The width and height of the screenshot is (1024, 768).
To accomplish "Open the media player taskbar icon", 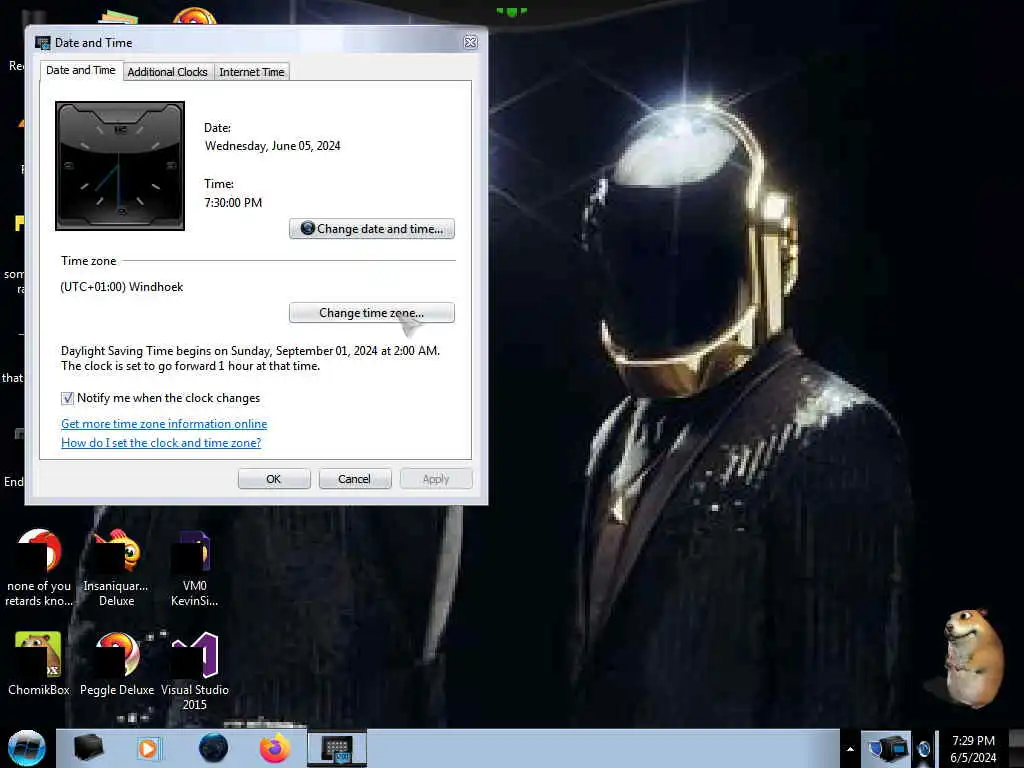I will click(x=148, y=748).
